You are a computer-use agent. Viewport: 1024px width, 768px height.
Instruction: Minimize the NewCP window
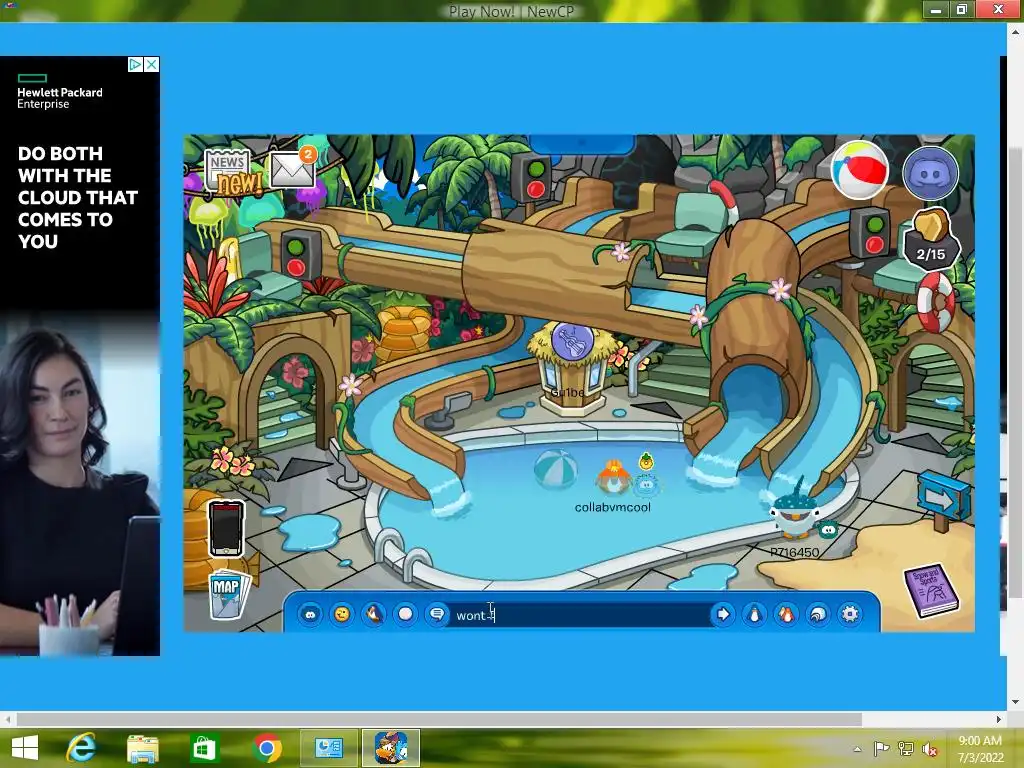click(x=936, y=10)
